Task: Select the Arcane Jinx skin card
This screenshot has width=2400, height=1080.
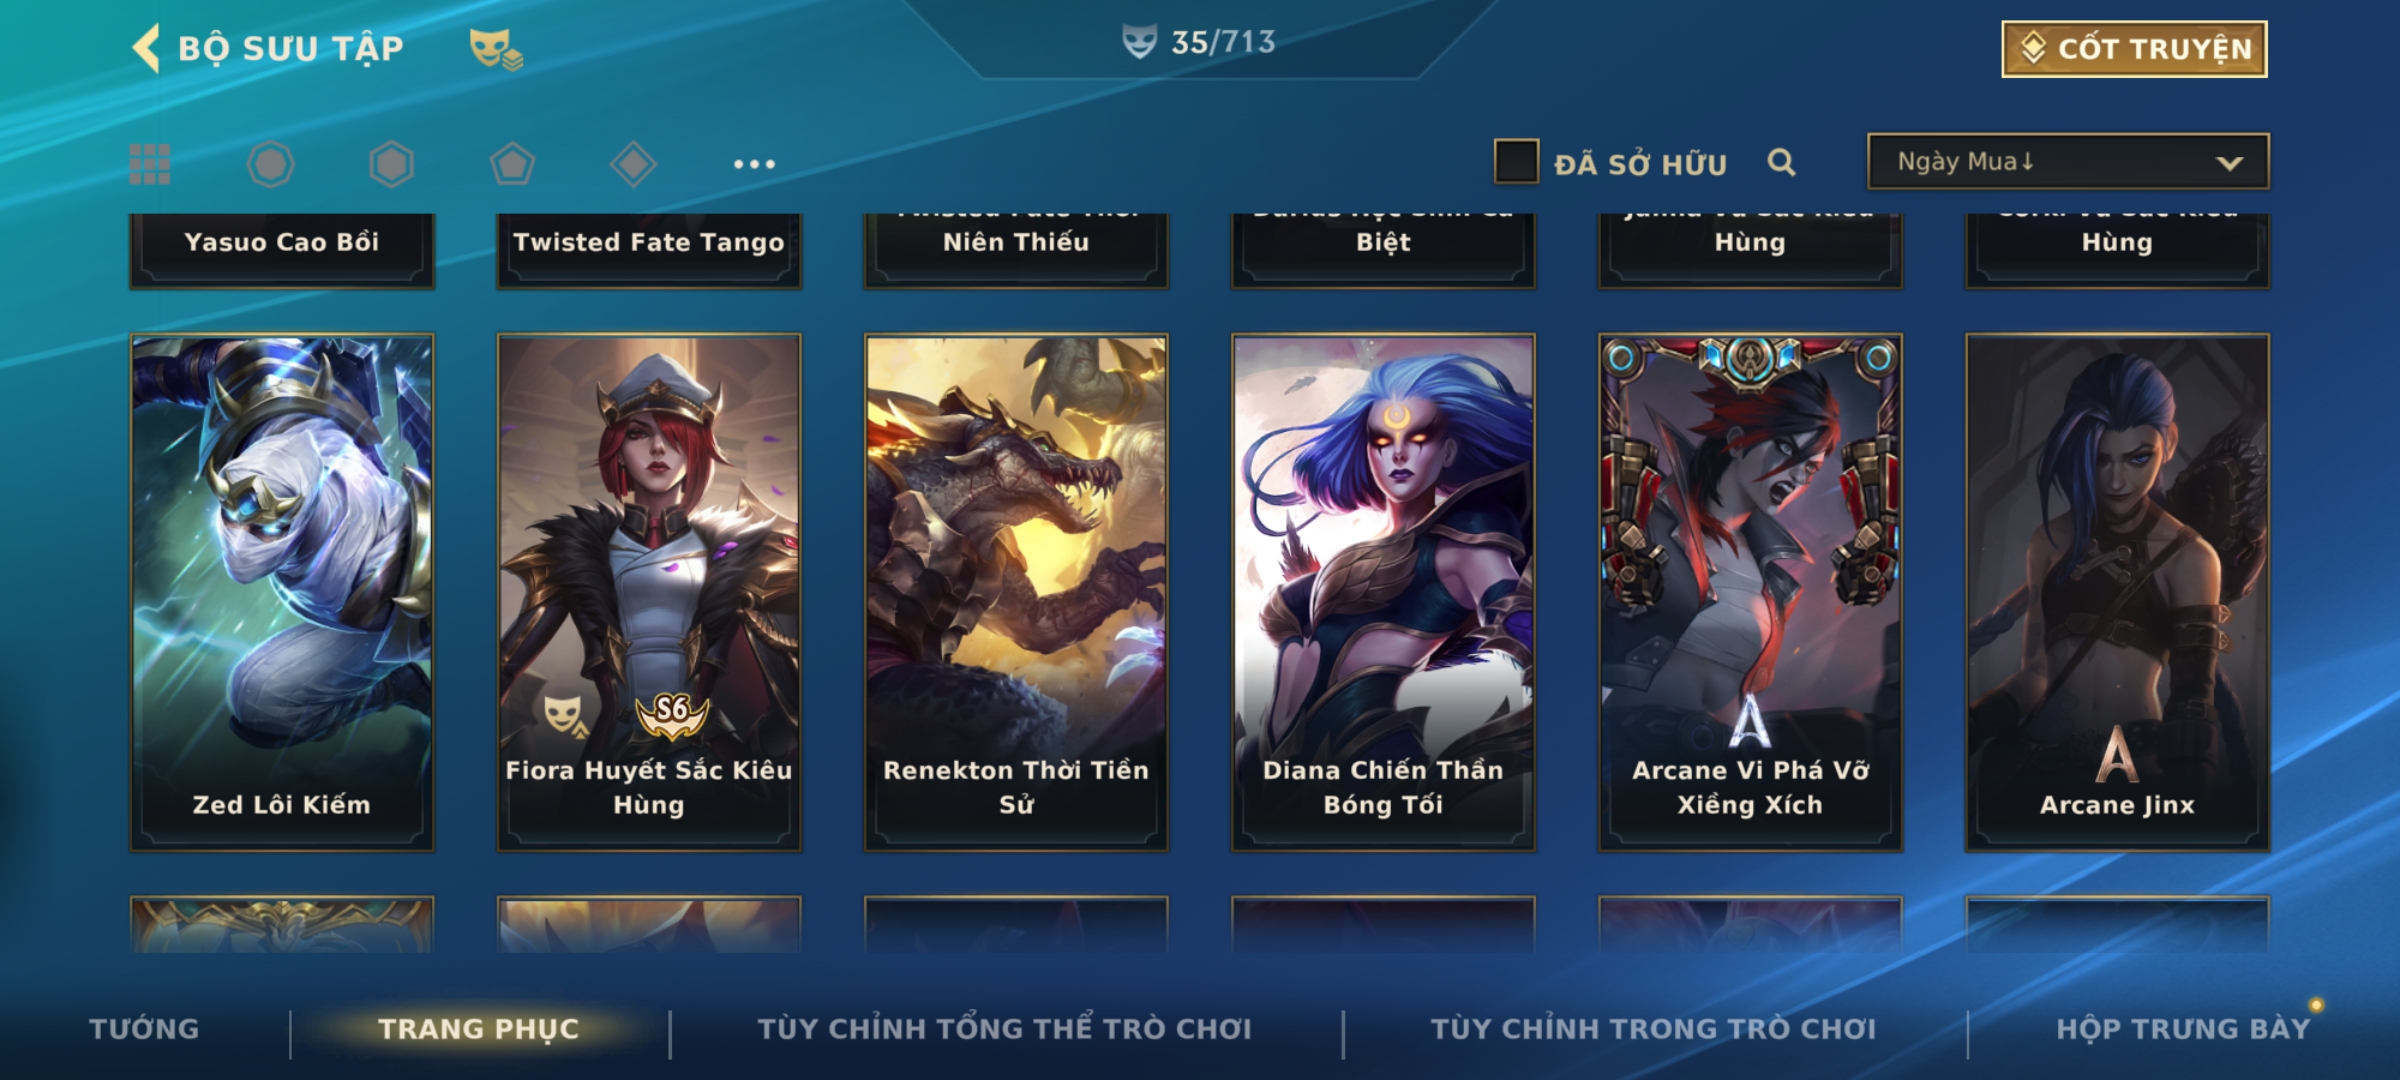Action: pyautogui.click(x=2117, y=592)
